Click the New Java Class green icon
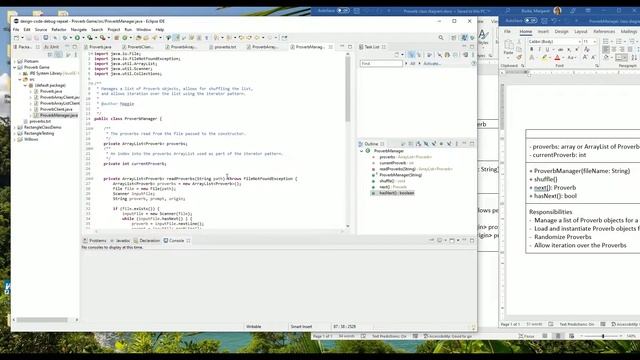640x360 pixels. 125,38
